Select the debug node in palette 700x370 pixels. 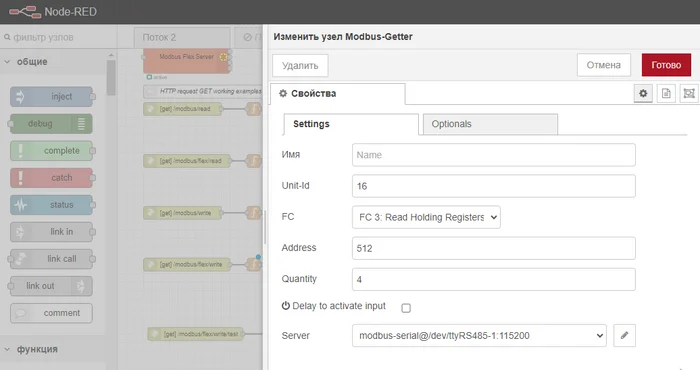(51, 124)
